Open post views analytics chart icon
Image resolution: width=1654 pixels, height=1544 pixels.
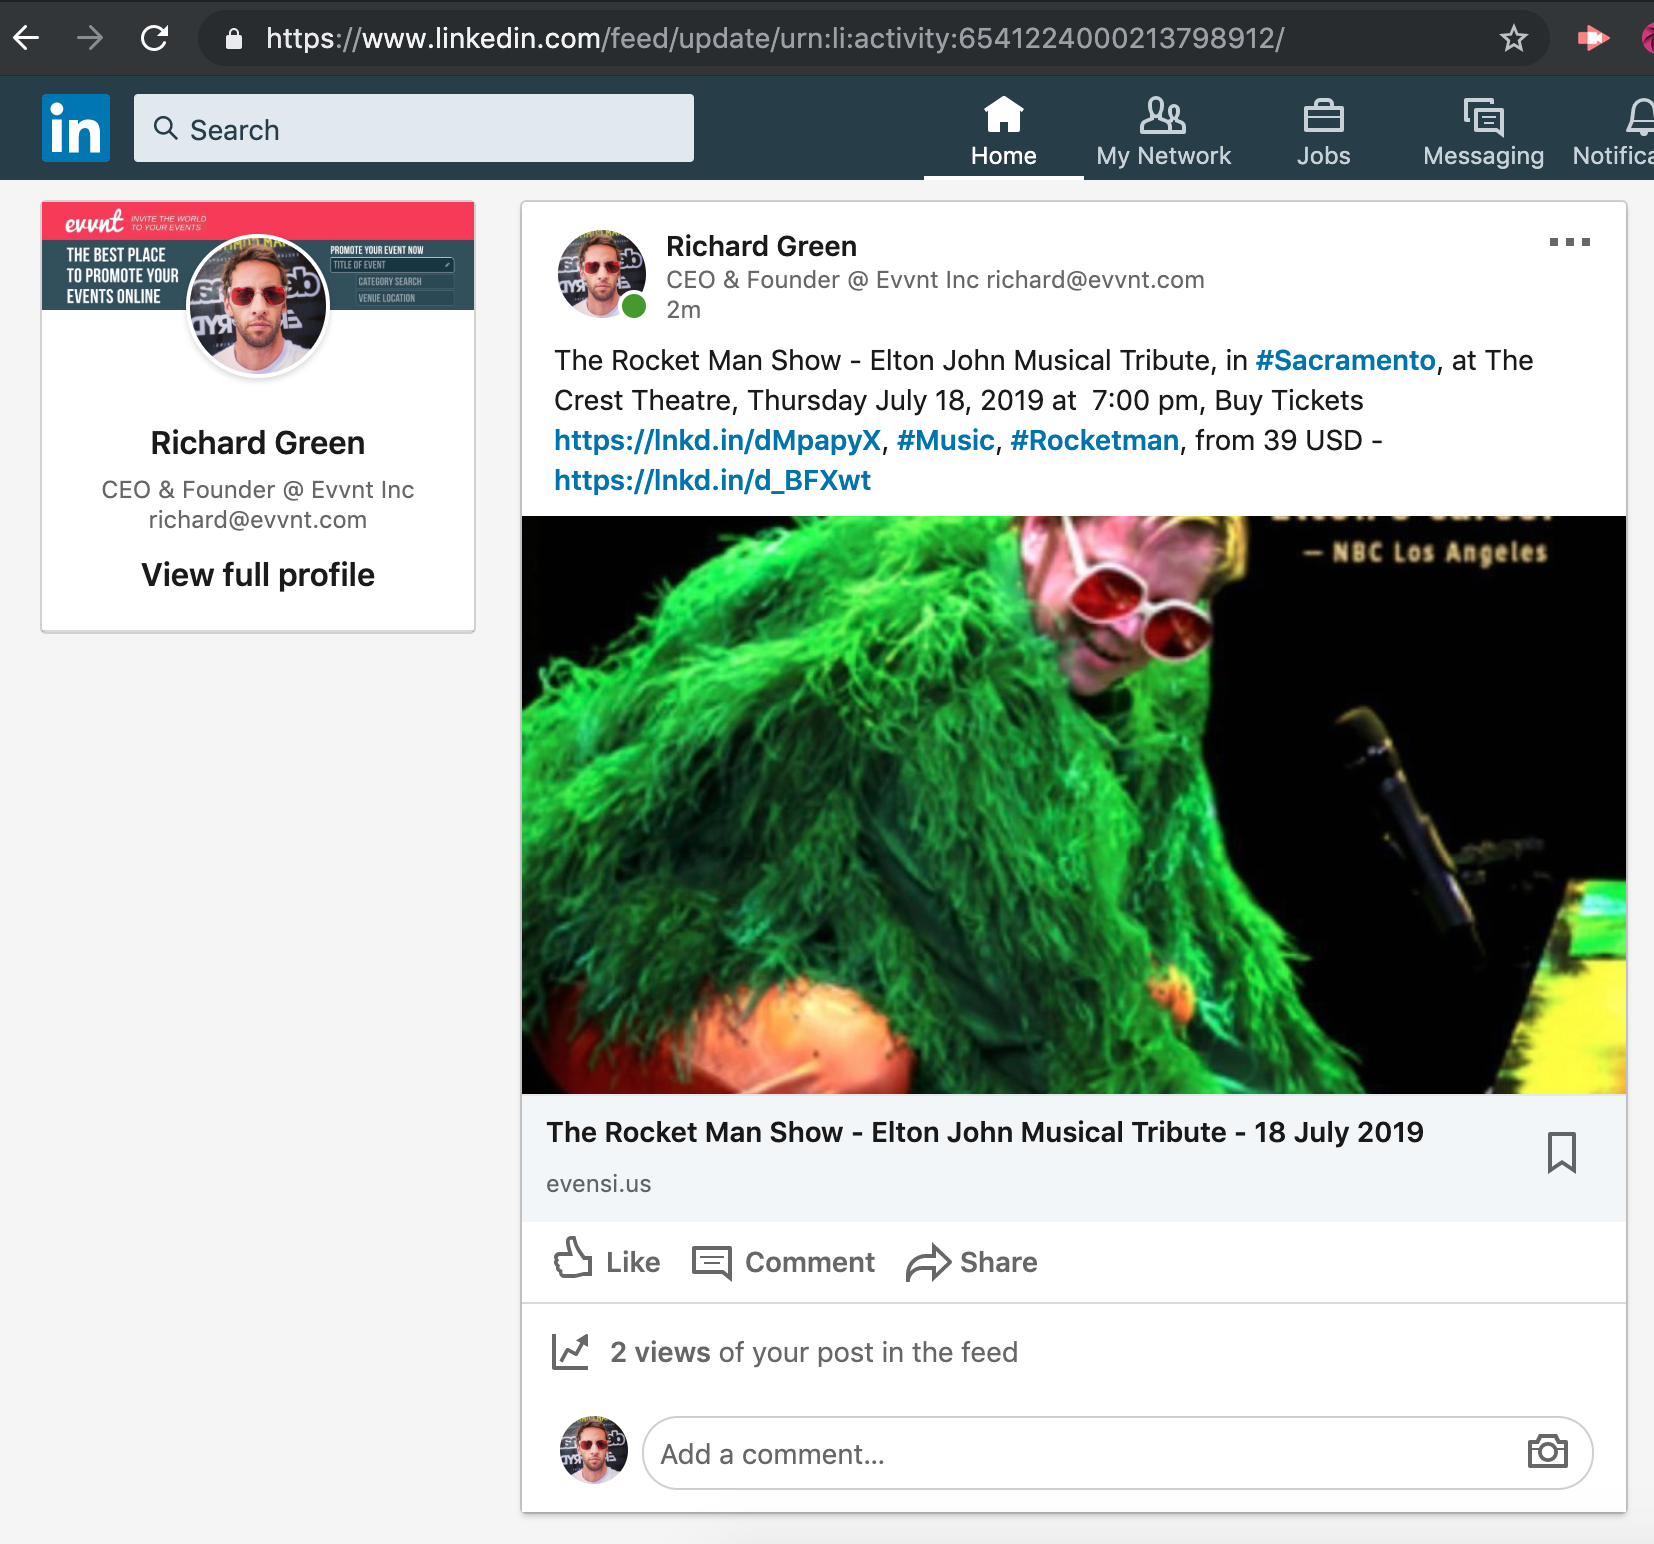[570, 1352]
